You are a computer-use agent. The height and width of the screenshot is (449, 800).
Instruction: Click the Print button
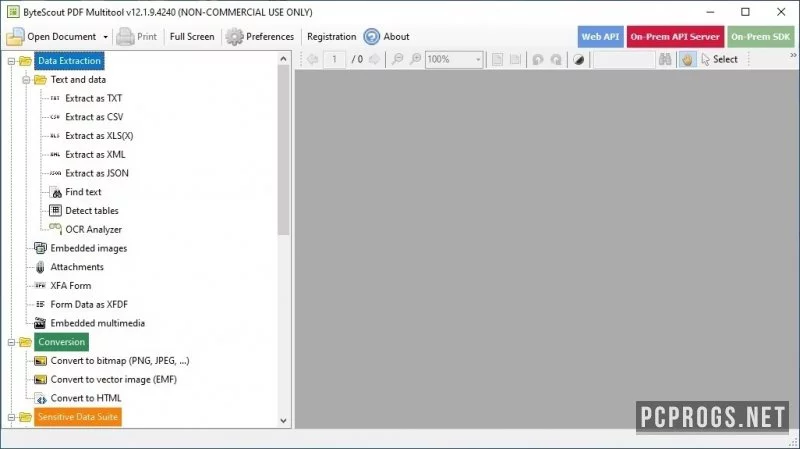(x=137, y=37)
